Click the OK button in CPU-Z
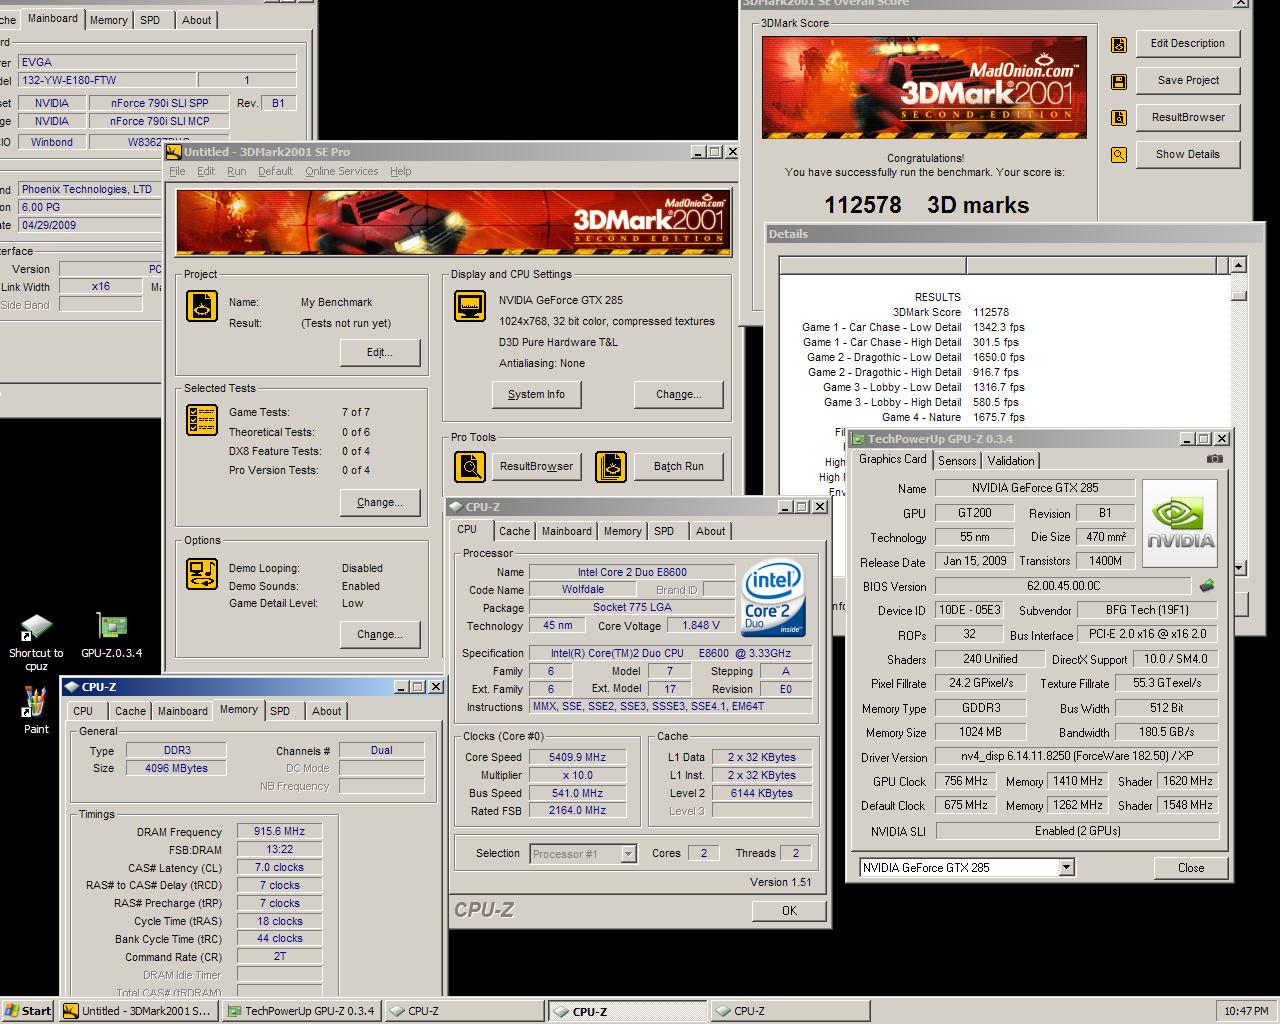Image resolution: width=1280 pixels, height=1024 pixels. (789, 910)
